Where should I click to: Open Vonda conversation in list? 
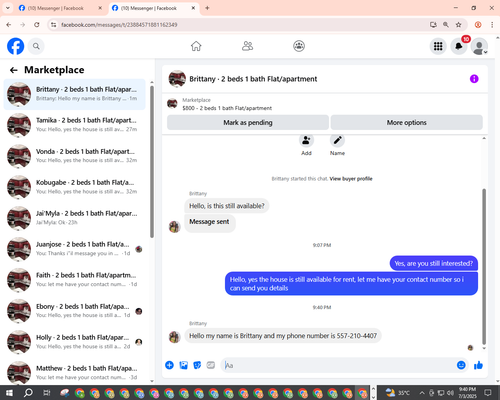point(74,156)
